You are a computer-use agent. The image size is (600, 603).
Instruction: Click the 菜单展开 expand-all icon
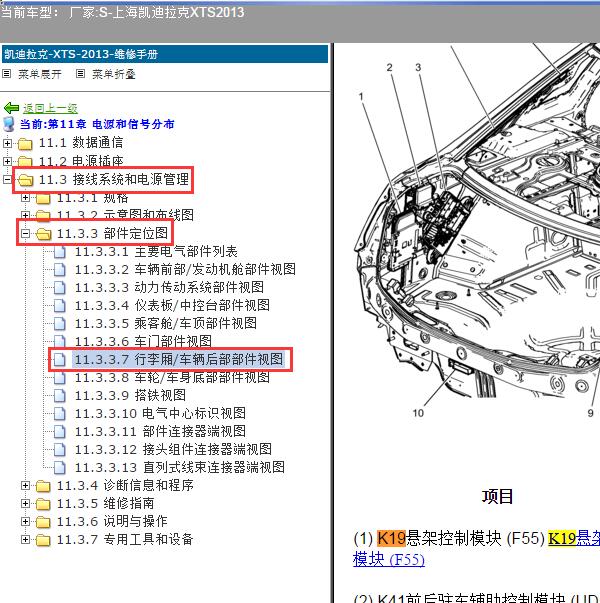(7, 73)
